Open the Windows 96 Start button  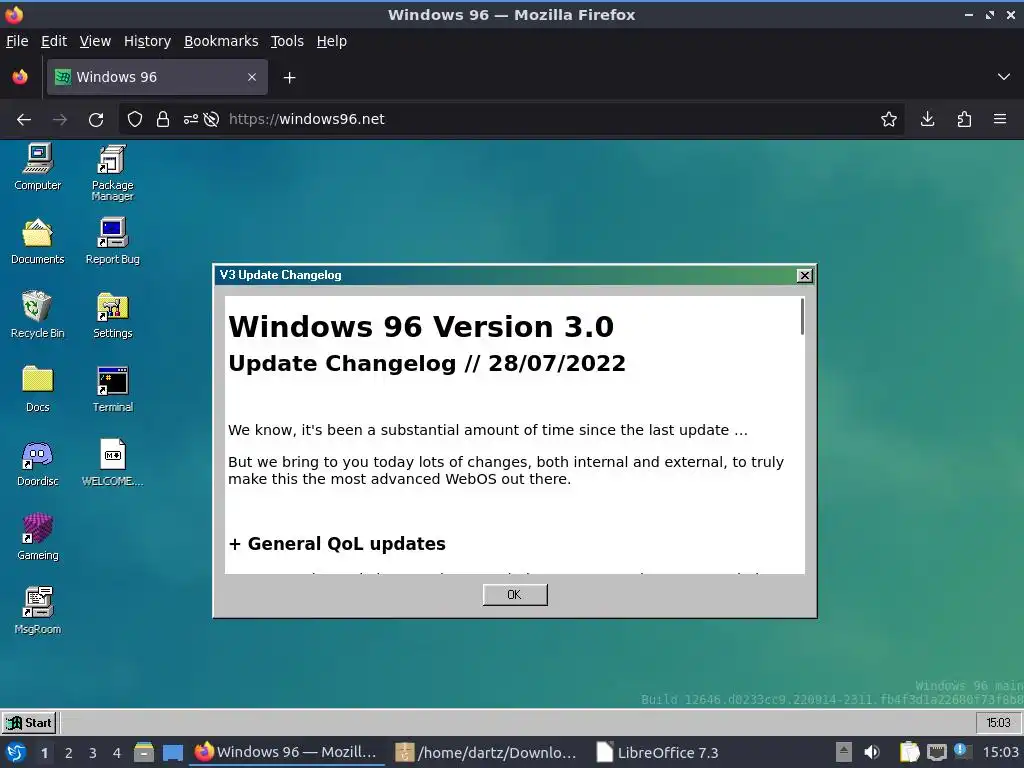coord(29,723)
